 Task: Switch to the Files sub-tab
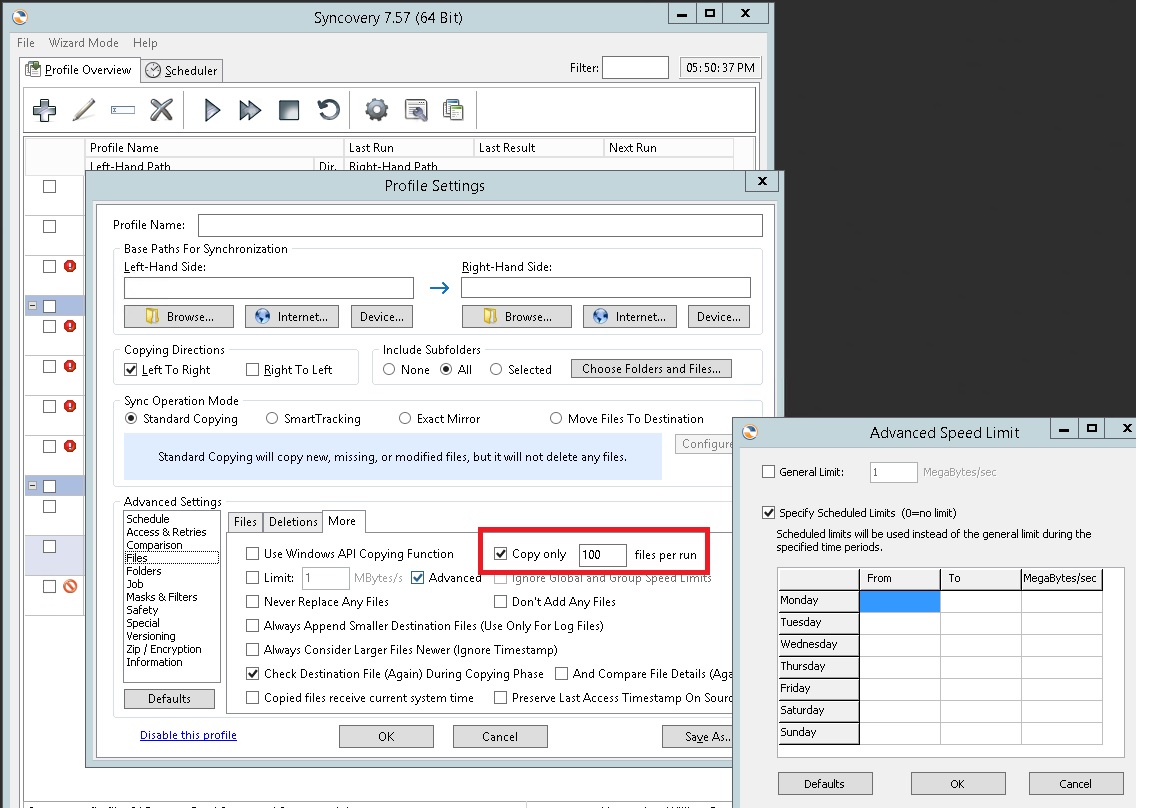(x=245, y=522)
